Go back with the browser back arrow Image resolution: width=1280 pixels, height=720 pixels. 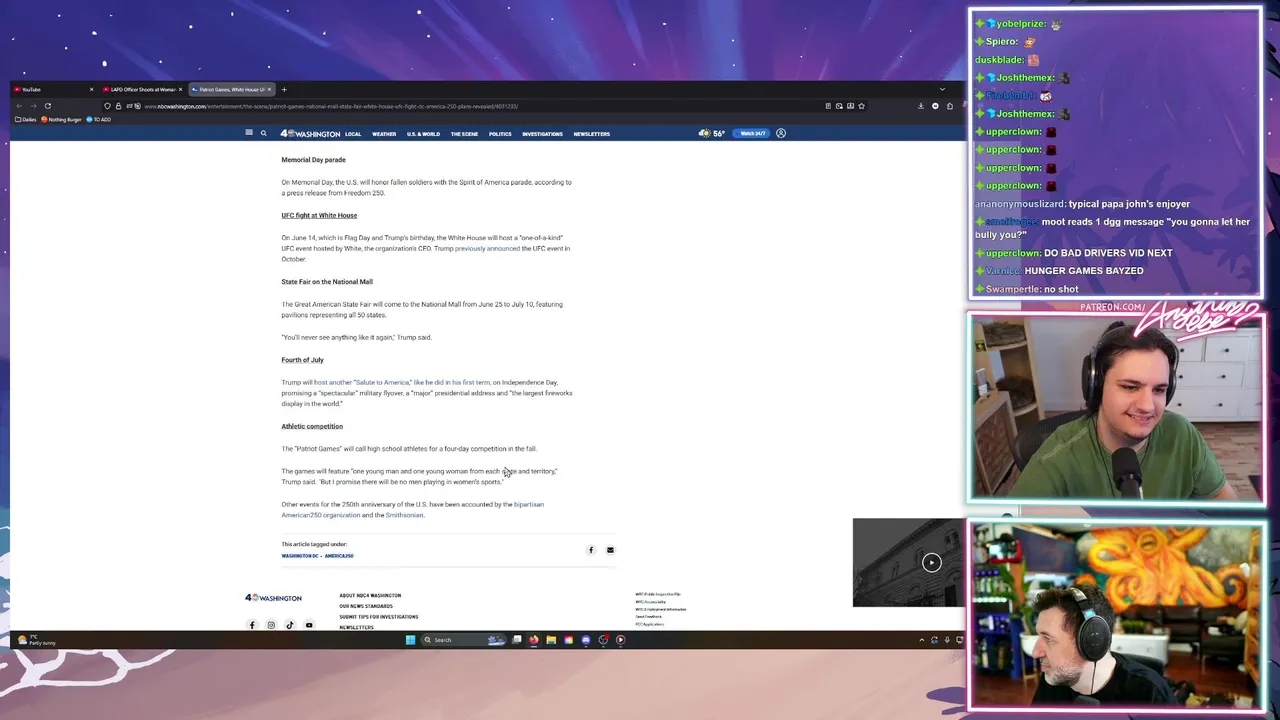pyautogui.click(x=19, y=106)
